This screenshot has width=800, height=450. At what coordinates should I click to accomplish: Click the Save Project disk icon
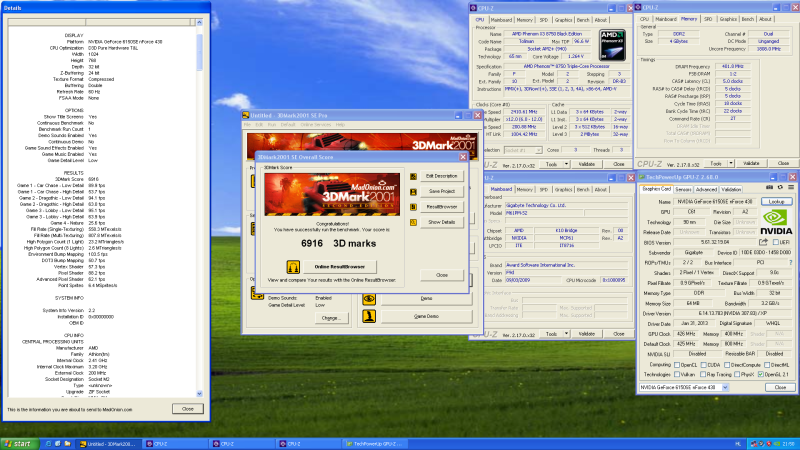tap(414, 191)
